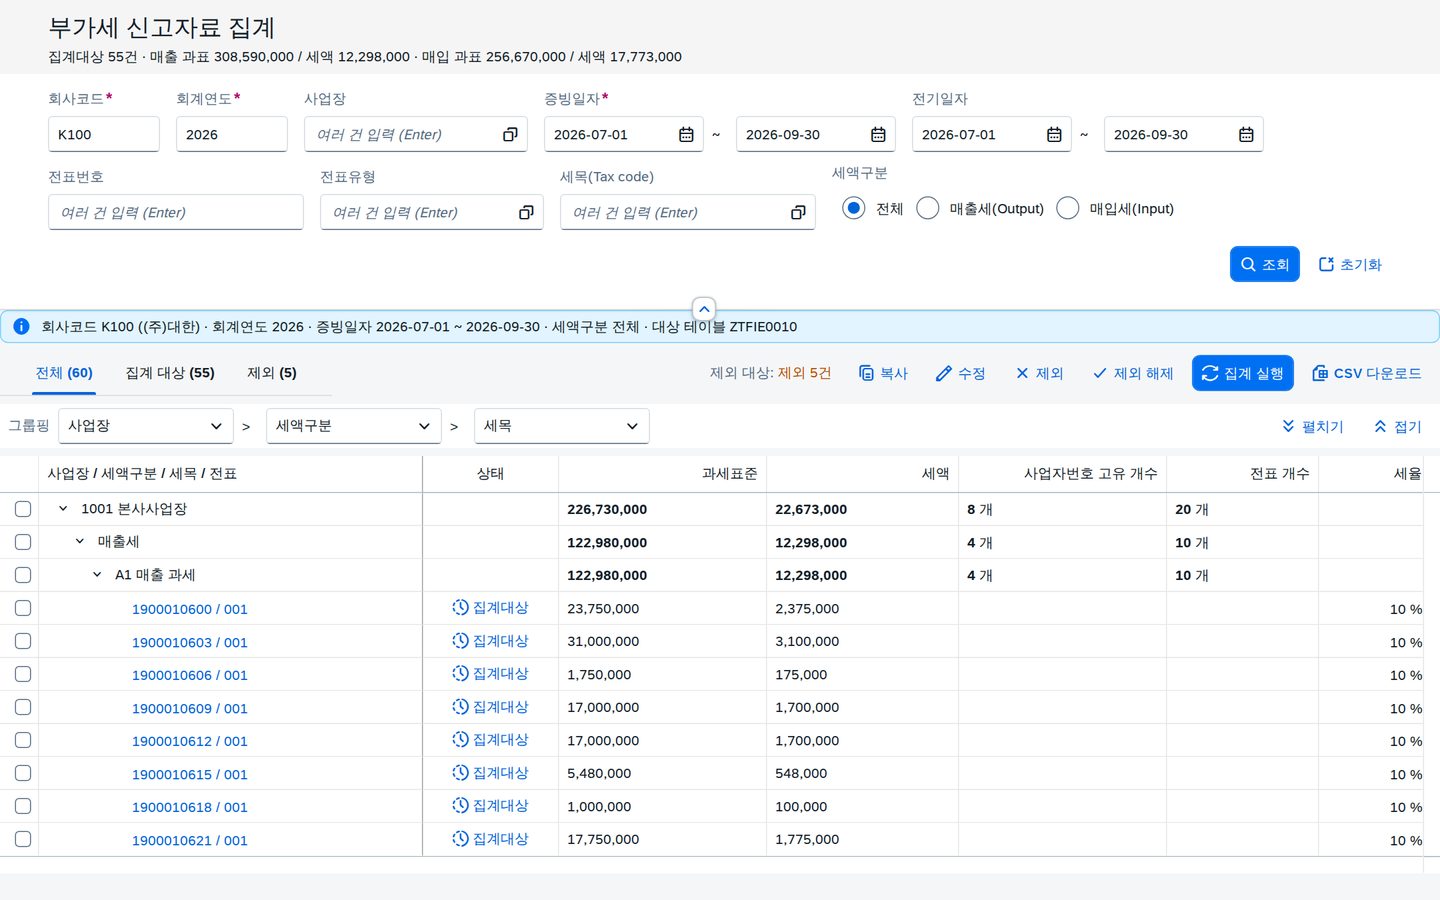The image size is (1440, 900).
Task: Check the 1001 본사사업장 row checkbox
Action: (x=23, y=509)
